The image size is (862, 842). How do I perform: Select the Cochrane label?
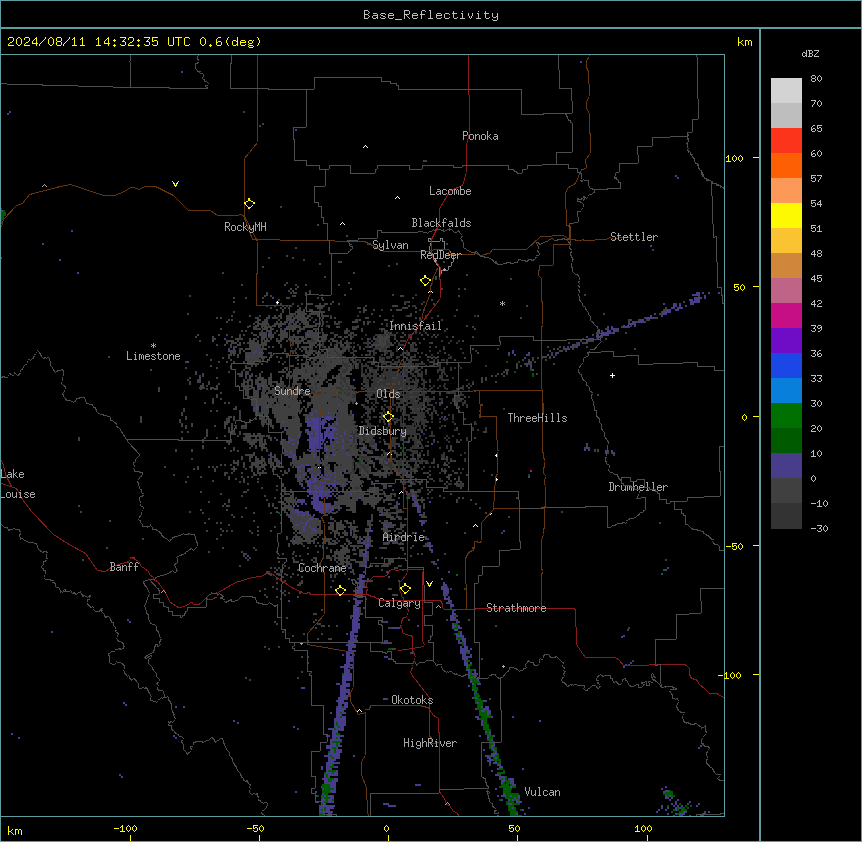(x=322, y=568)
